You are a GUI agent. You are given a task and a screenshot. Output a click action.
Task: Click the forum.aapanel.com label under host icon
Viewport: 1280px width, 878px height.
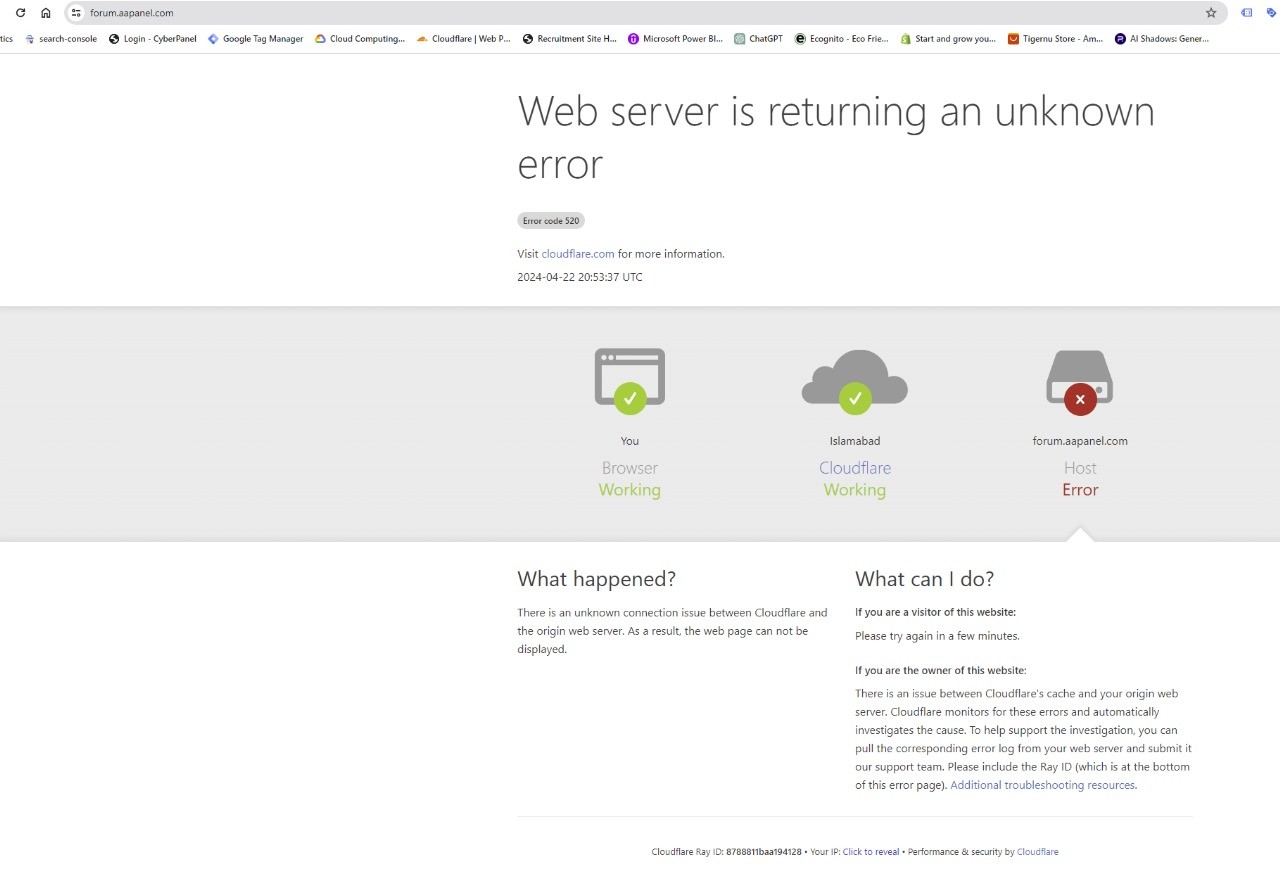(x=1080, y=441)
